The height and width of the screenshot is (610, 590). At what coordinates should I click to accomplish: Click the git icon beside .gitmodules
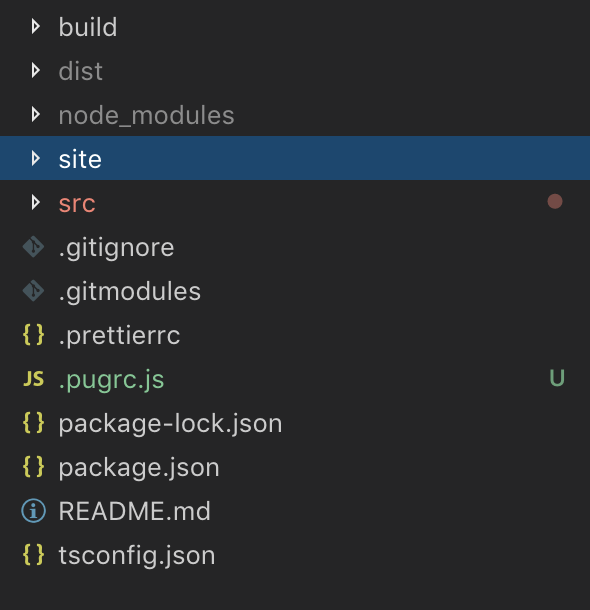click(33, 291)
